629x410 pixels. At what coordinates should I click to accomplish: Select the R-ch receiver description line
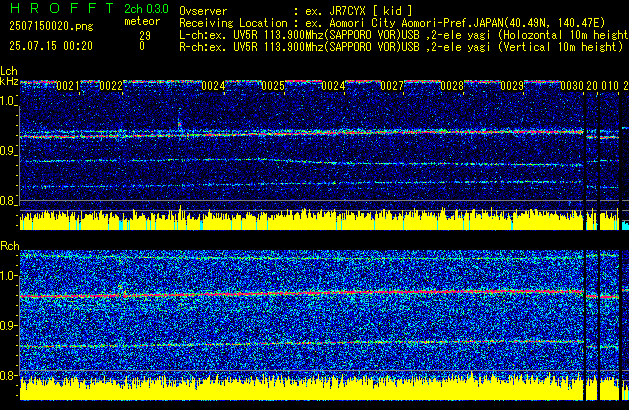[x=401, y=47]
